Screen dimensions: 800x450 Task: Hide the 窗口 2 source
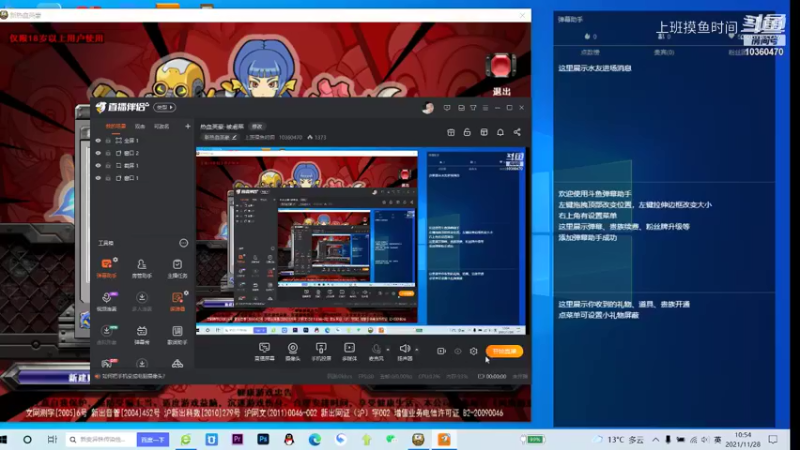[x=98, y=153]
